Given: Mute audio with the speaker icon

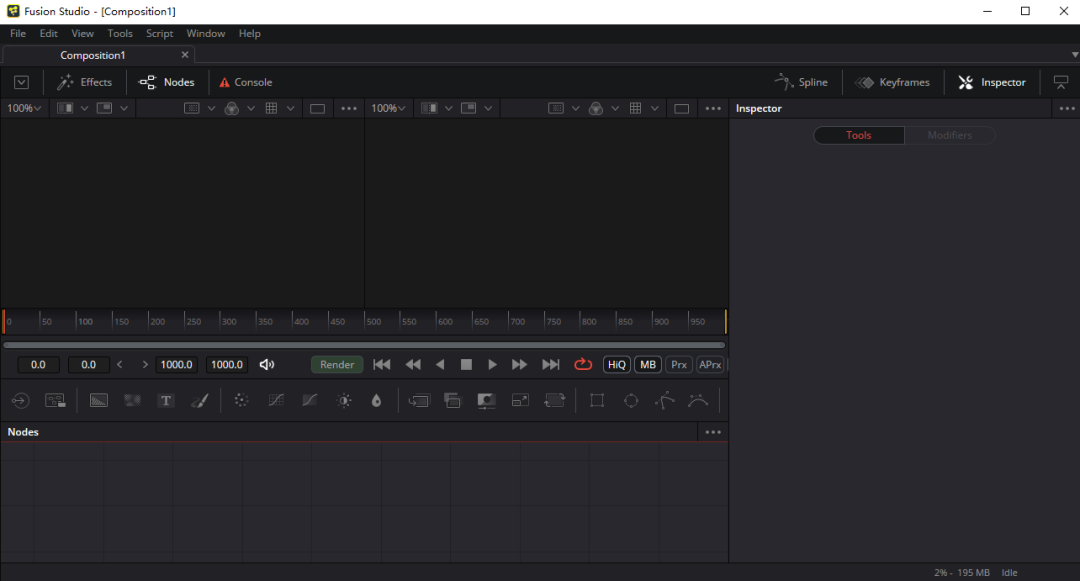Looking at the screenshot, I should pyautogui.click(x=267, y=365).
